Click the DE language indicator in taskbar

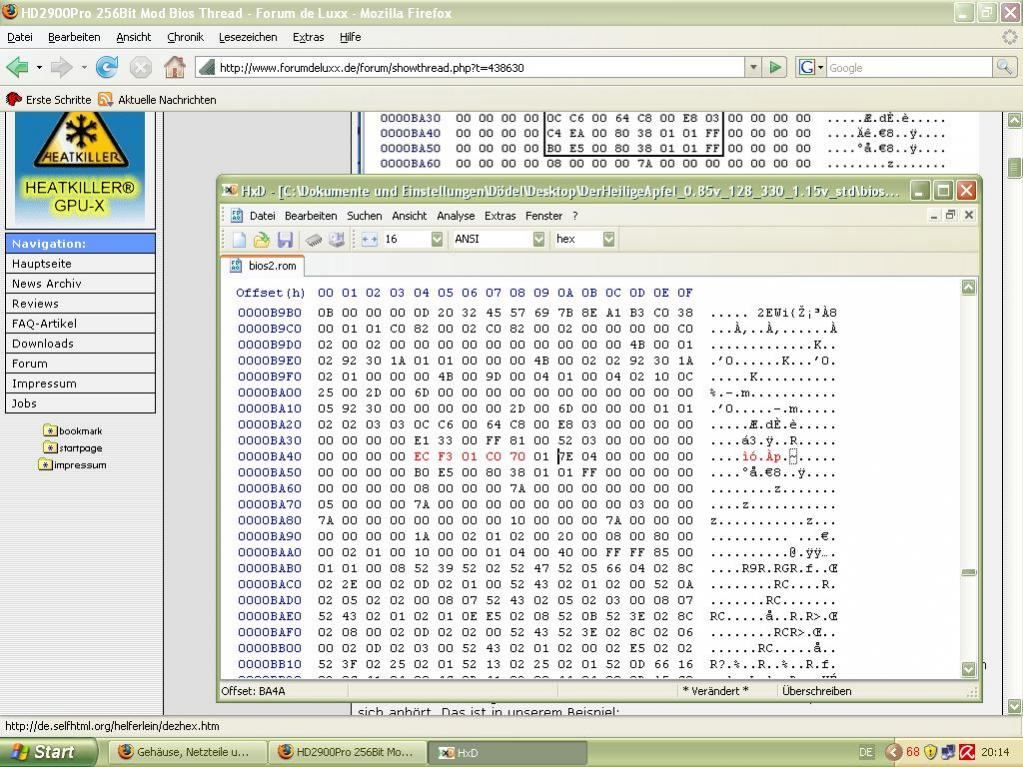[866, 752]
